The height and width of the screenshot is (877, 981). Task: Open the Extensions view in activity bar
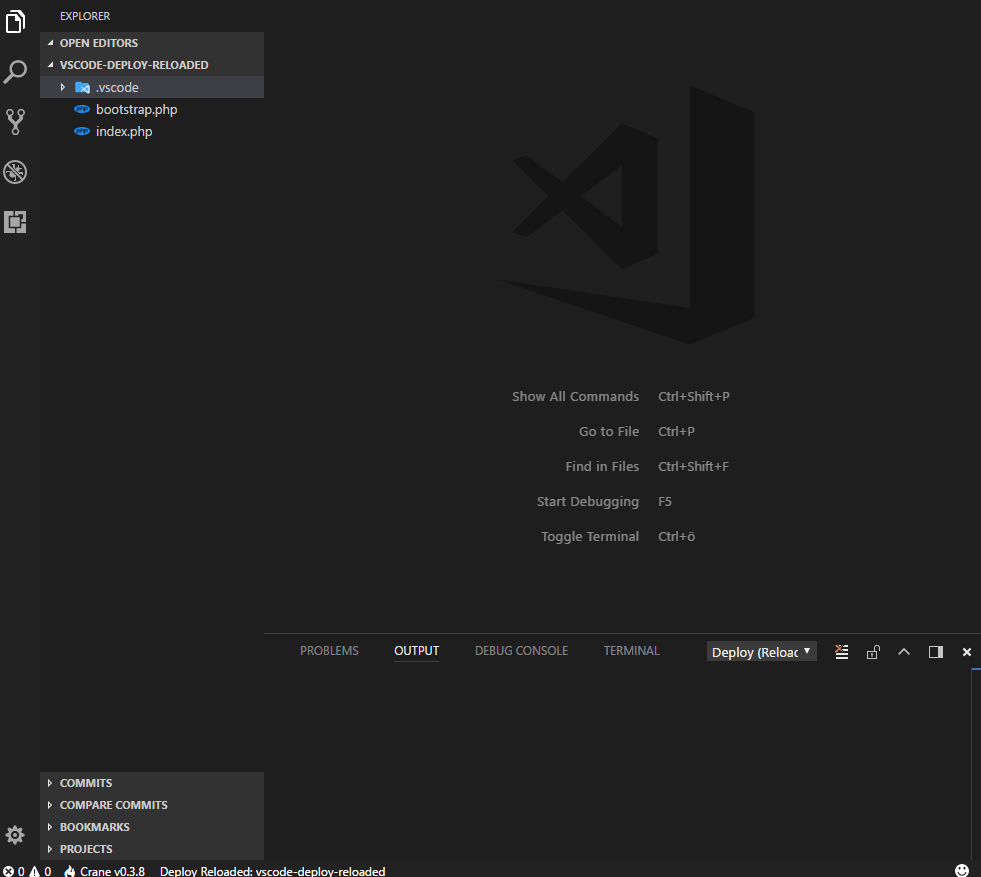[x=15, y=221]
